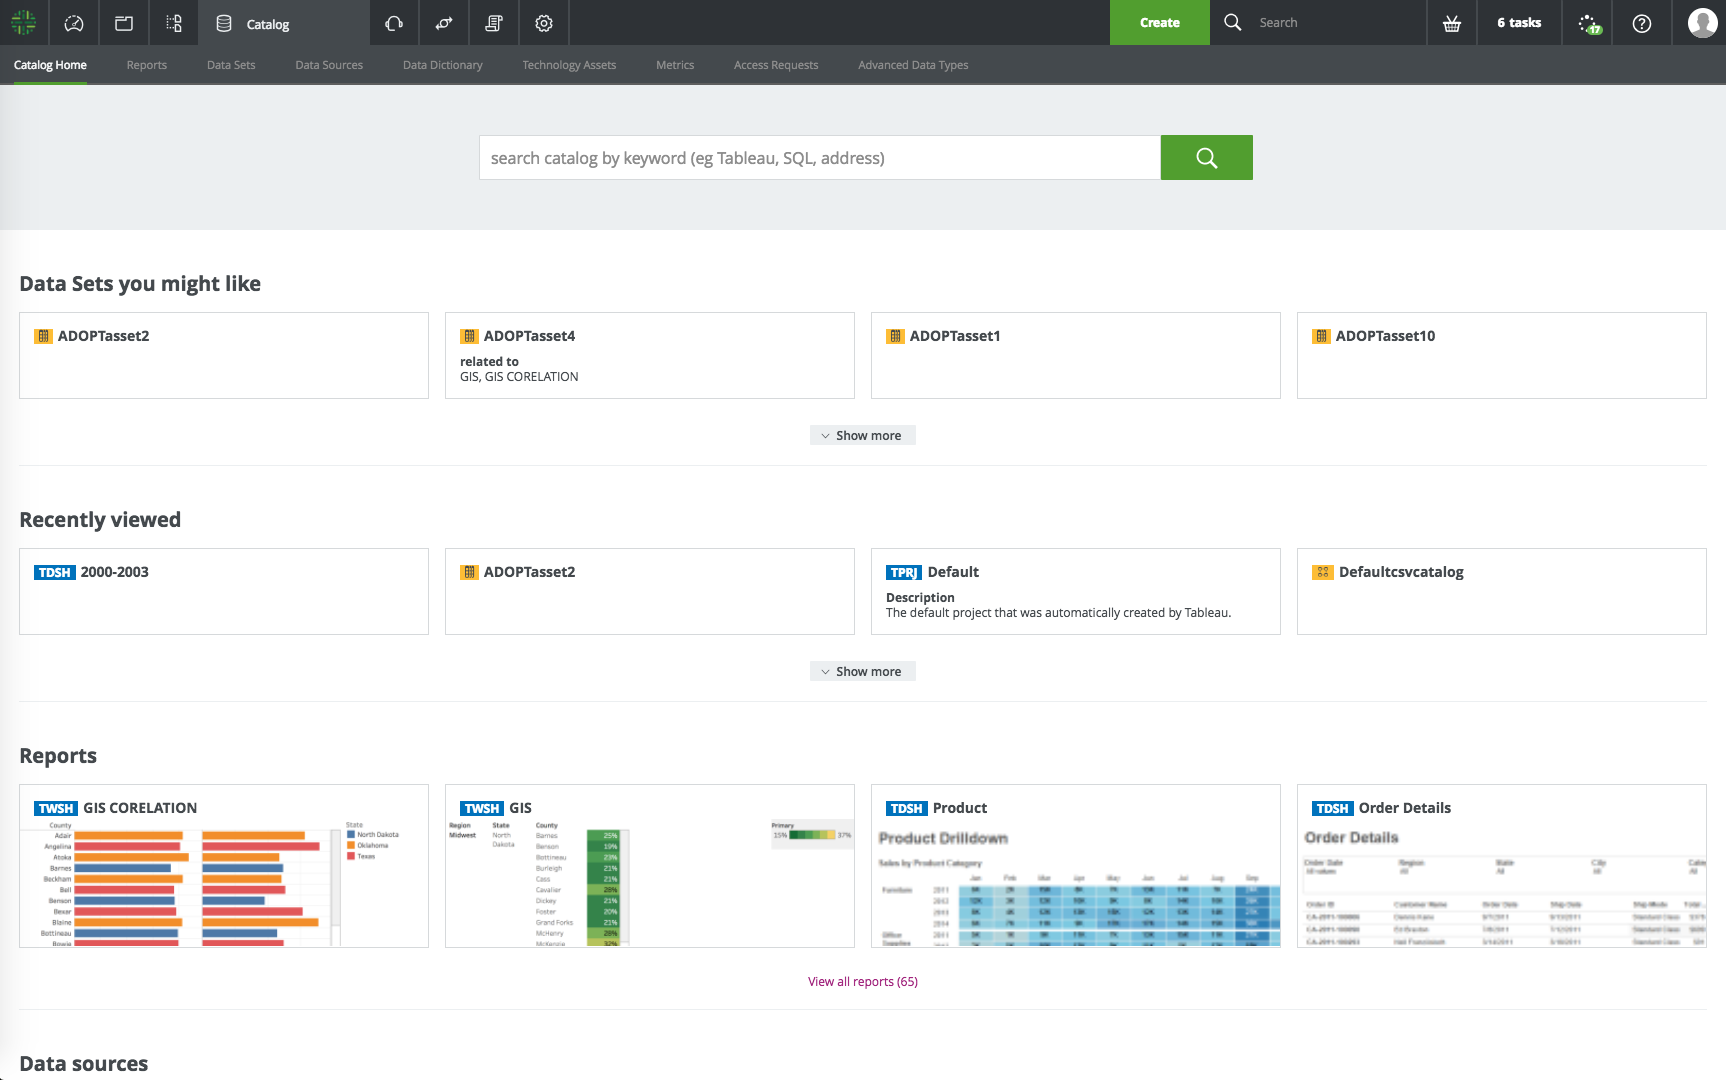1726x1080 pixels.
Task: Open the help question mark icon
Action: pyautogui.click(x=1641, y=23)
